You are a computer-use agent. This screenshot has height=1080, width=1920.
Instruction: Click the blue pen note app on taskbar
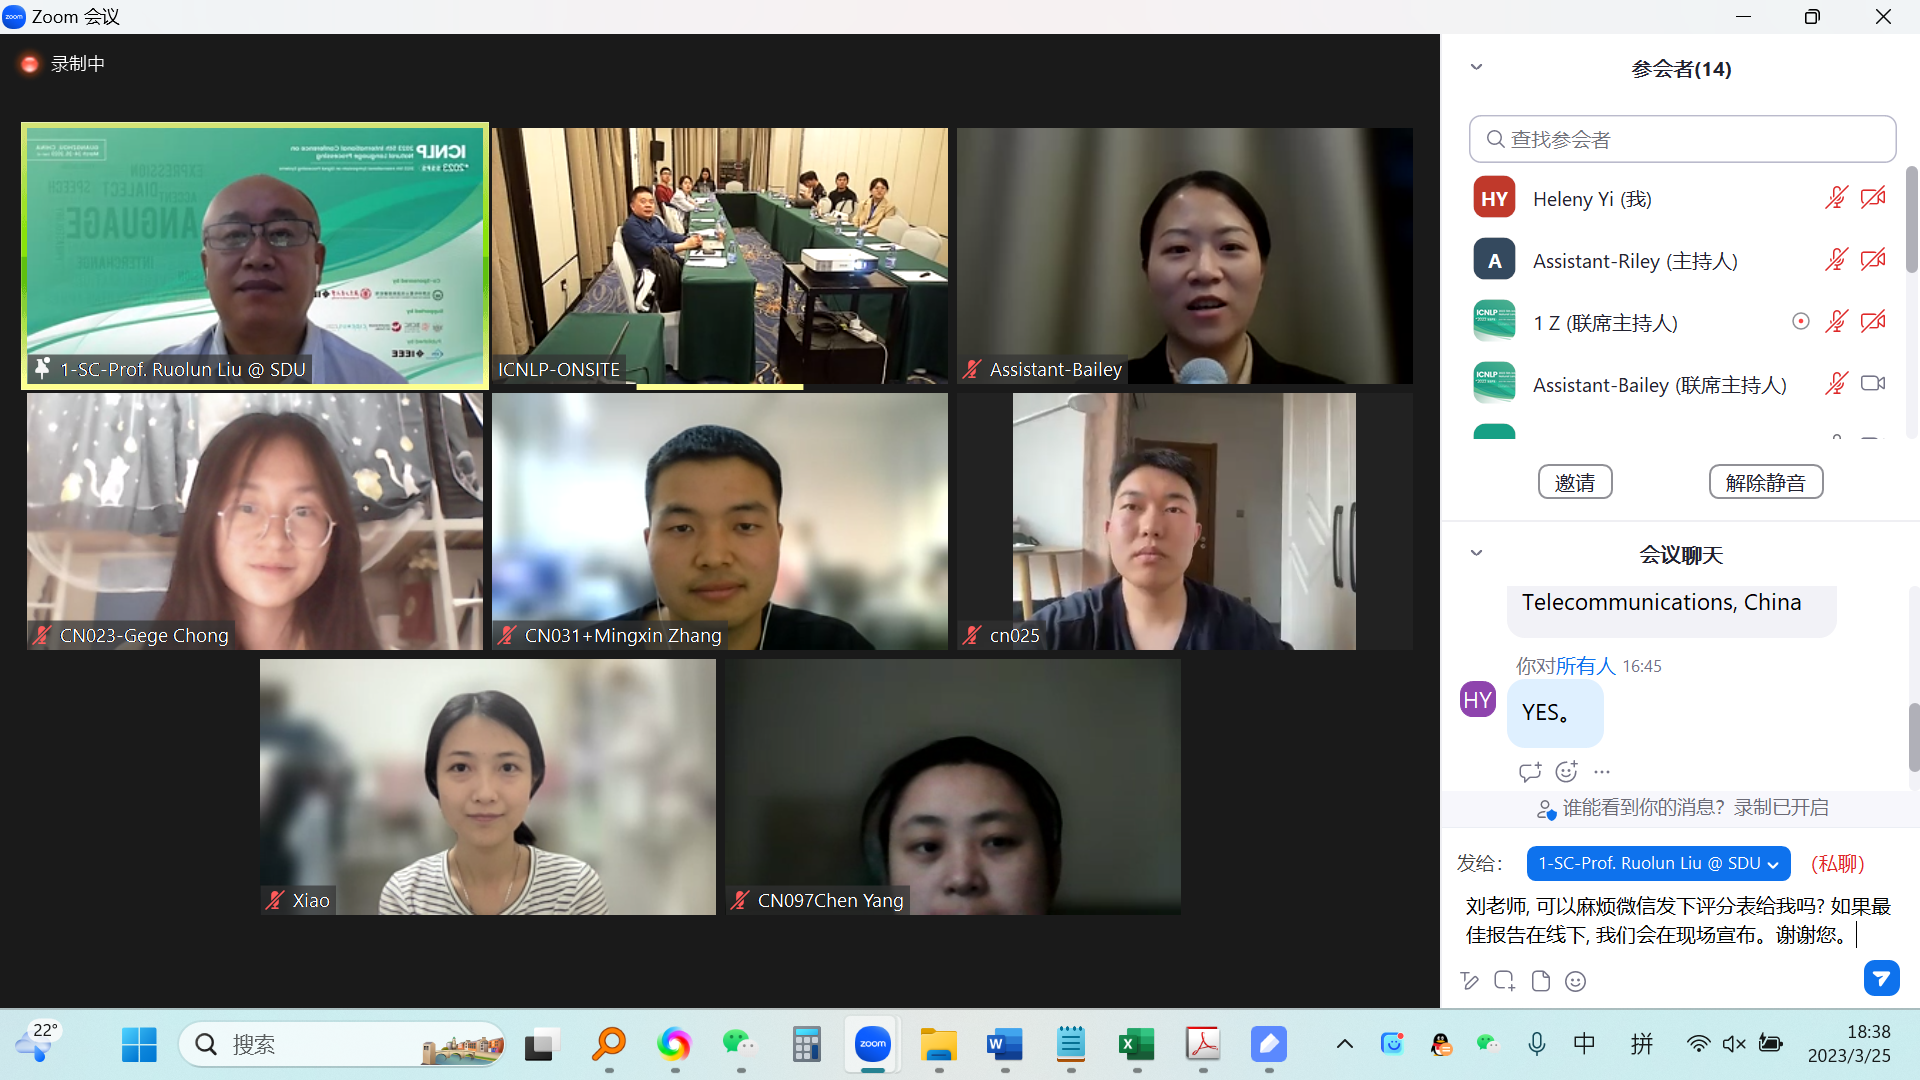(1268, 1045)
